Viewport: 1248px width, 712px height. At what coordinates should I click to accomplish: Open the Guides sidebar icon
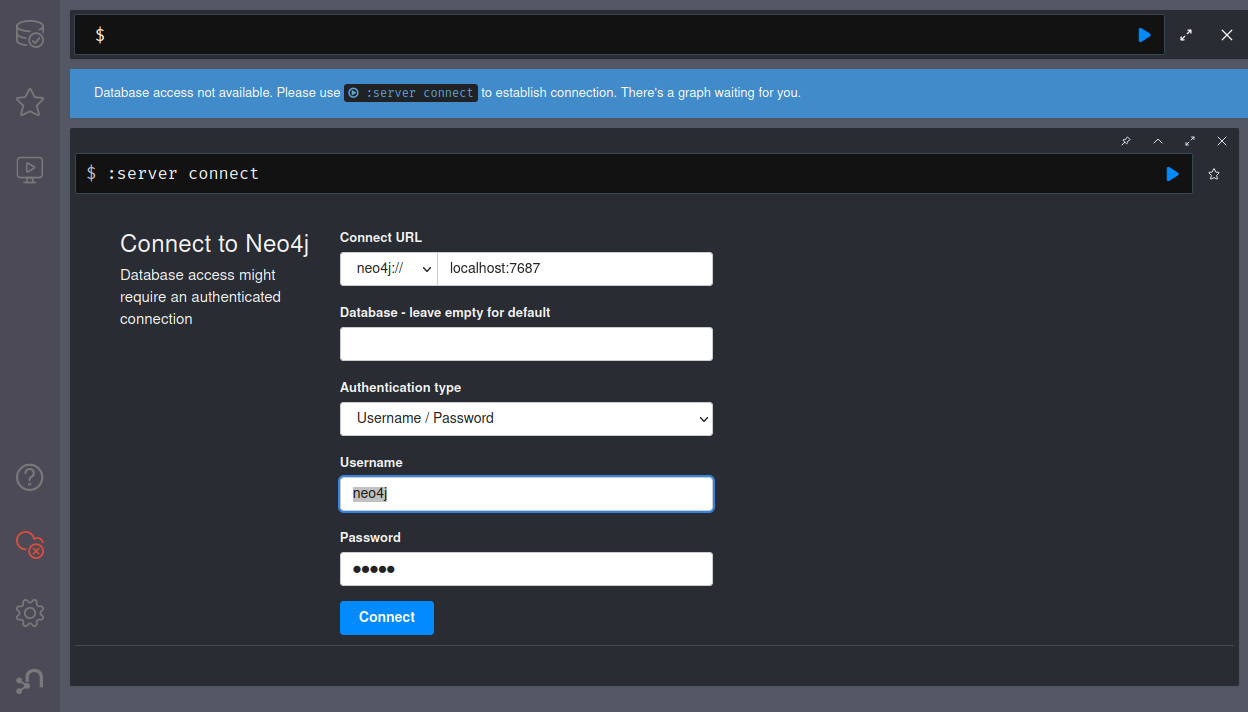[x=29, y=169]
